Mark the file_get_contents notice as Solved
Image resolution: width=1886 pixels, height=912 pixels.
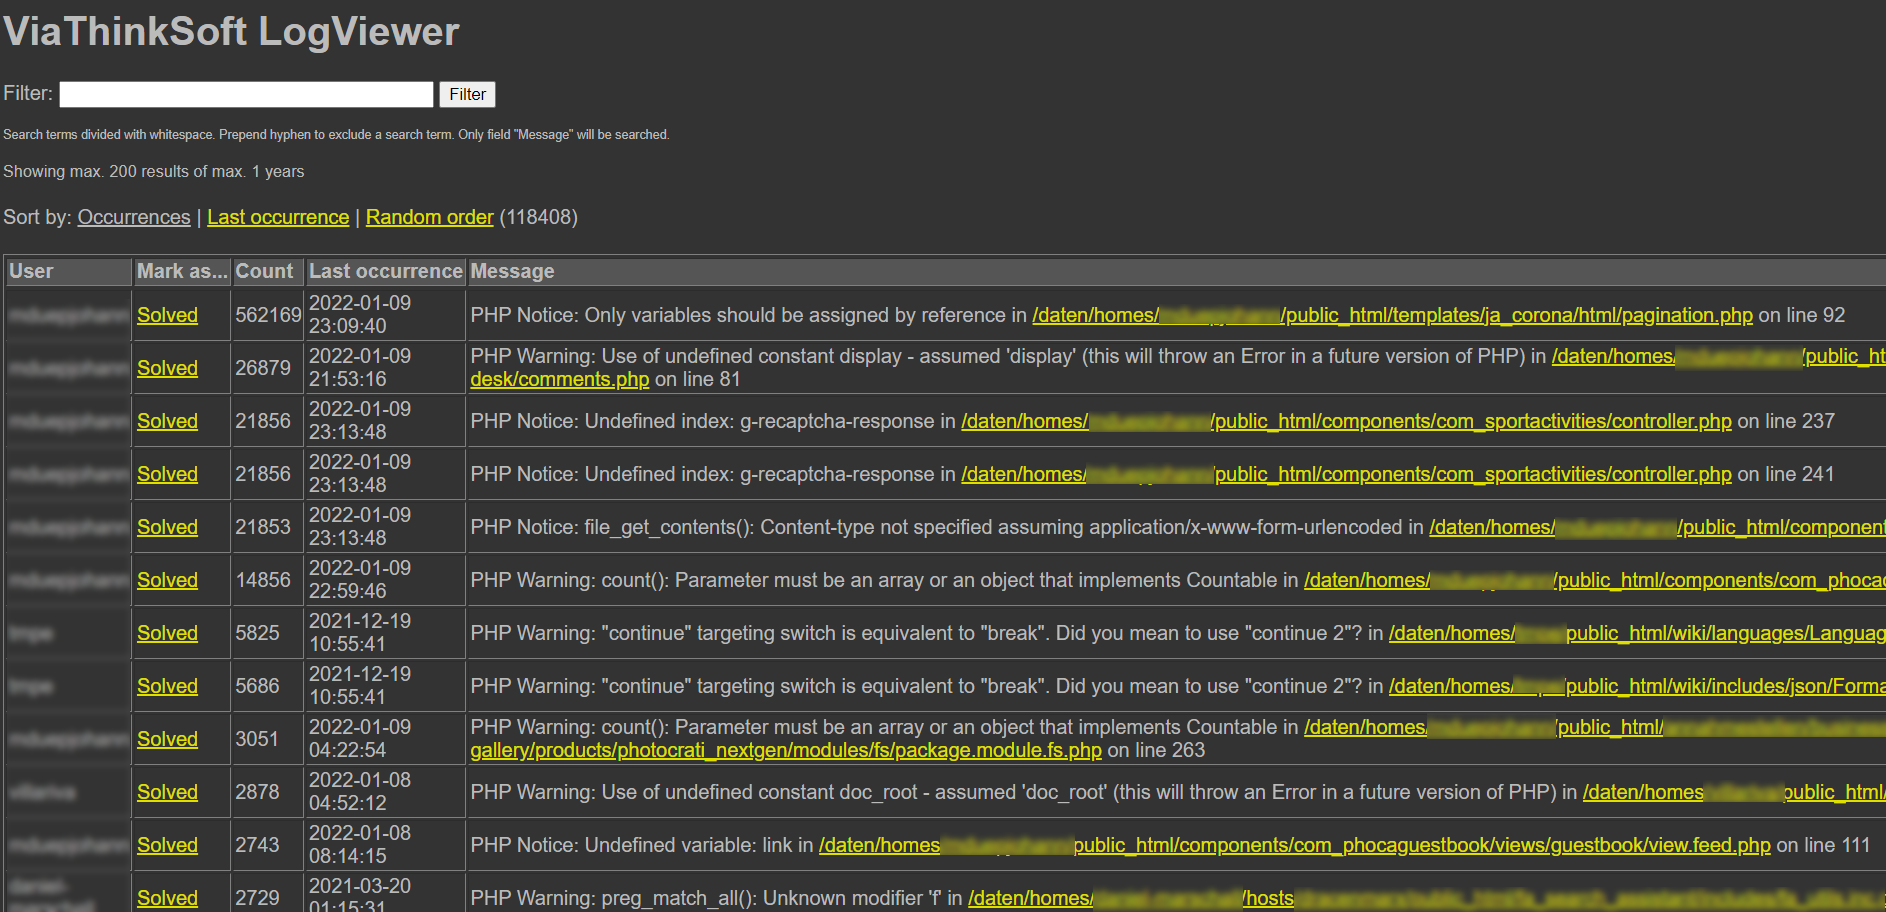(x=167, y=527)
